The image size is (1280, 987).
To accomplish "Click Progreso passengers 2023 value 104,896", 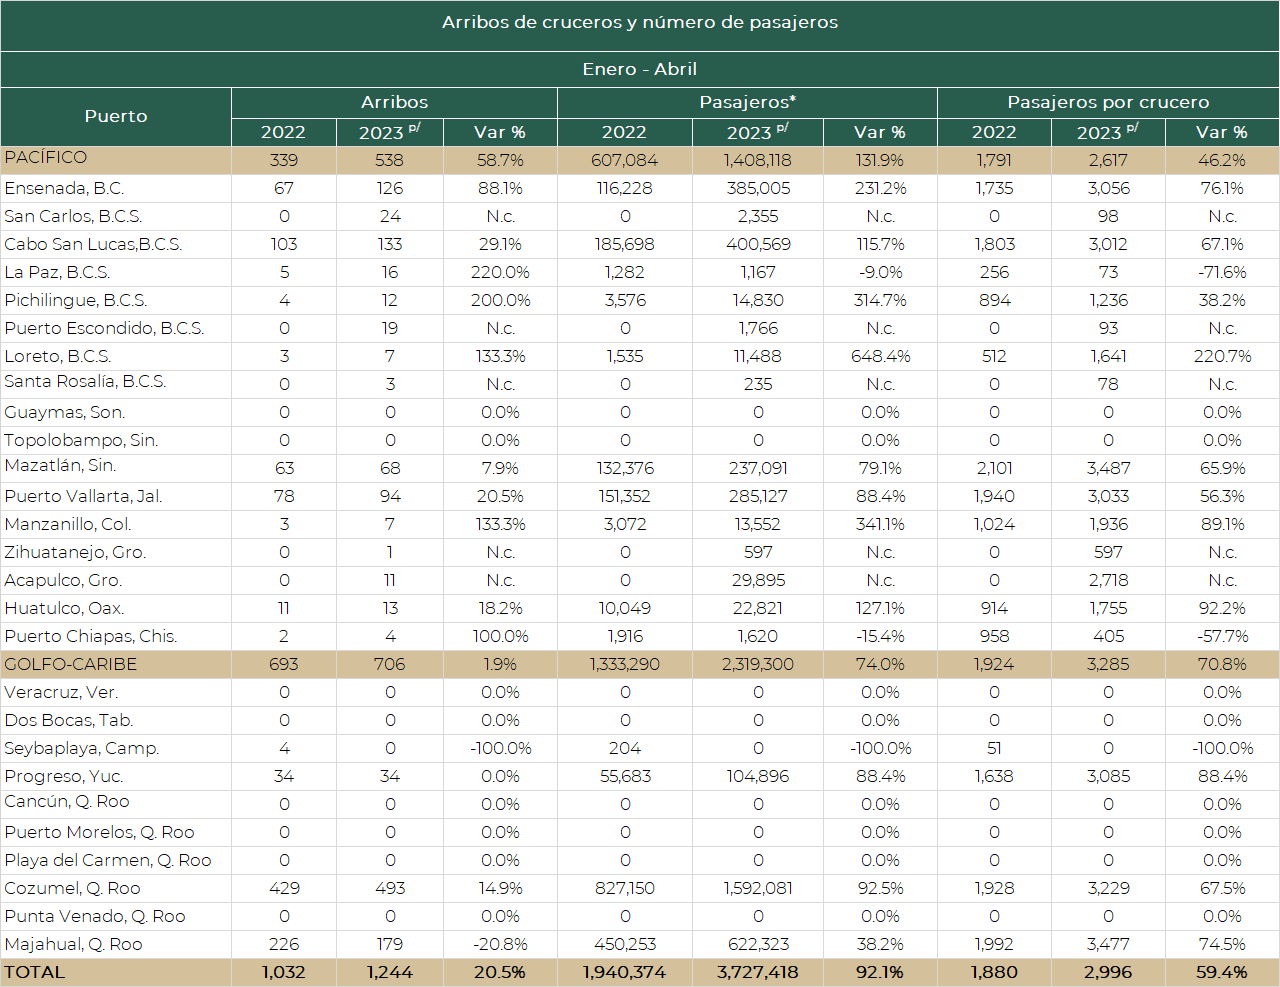I will click(758, 776).
